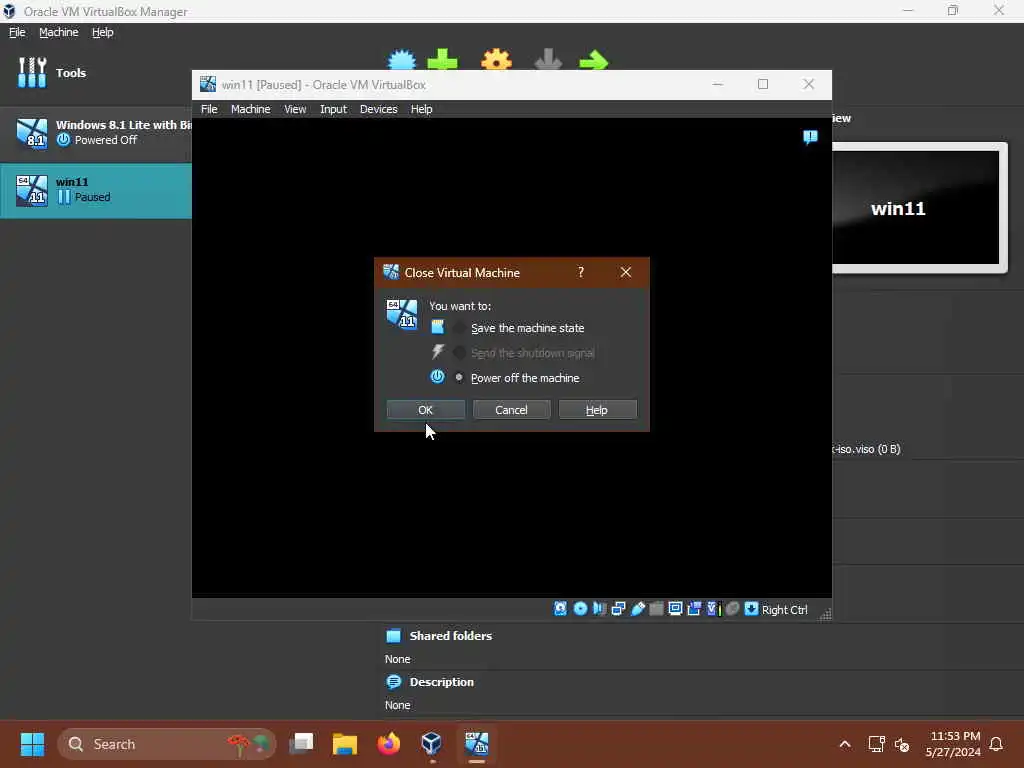Switch to VirtualBox Manager taskbar icon
Screen dimensions: 1024x768
pos(432,744)
